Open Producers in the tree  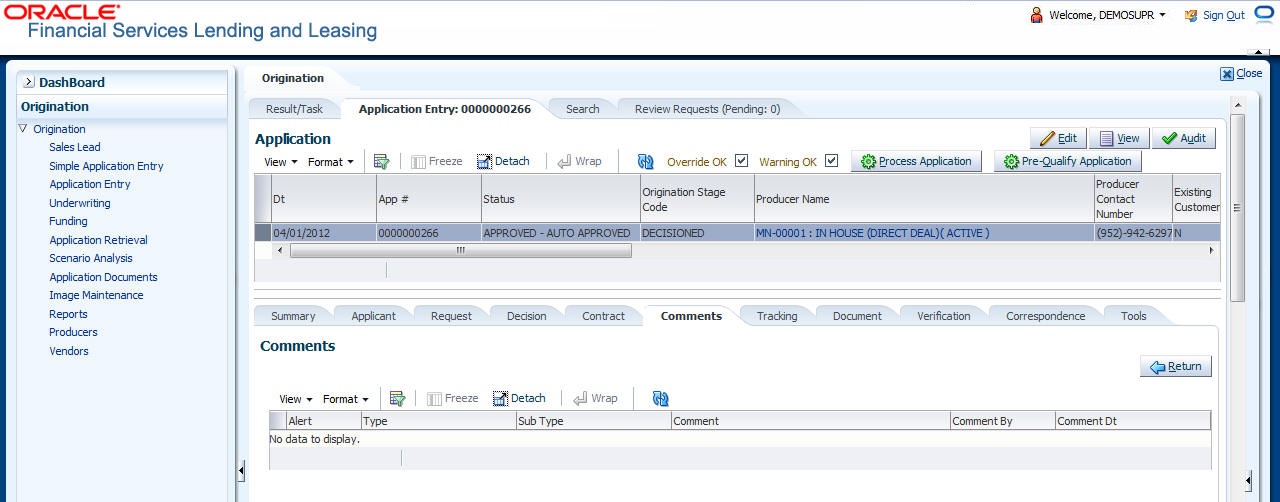pos(73,332)
